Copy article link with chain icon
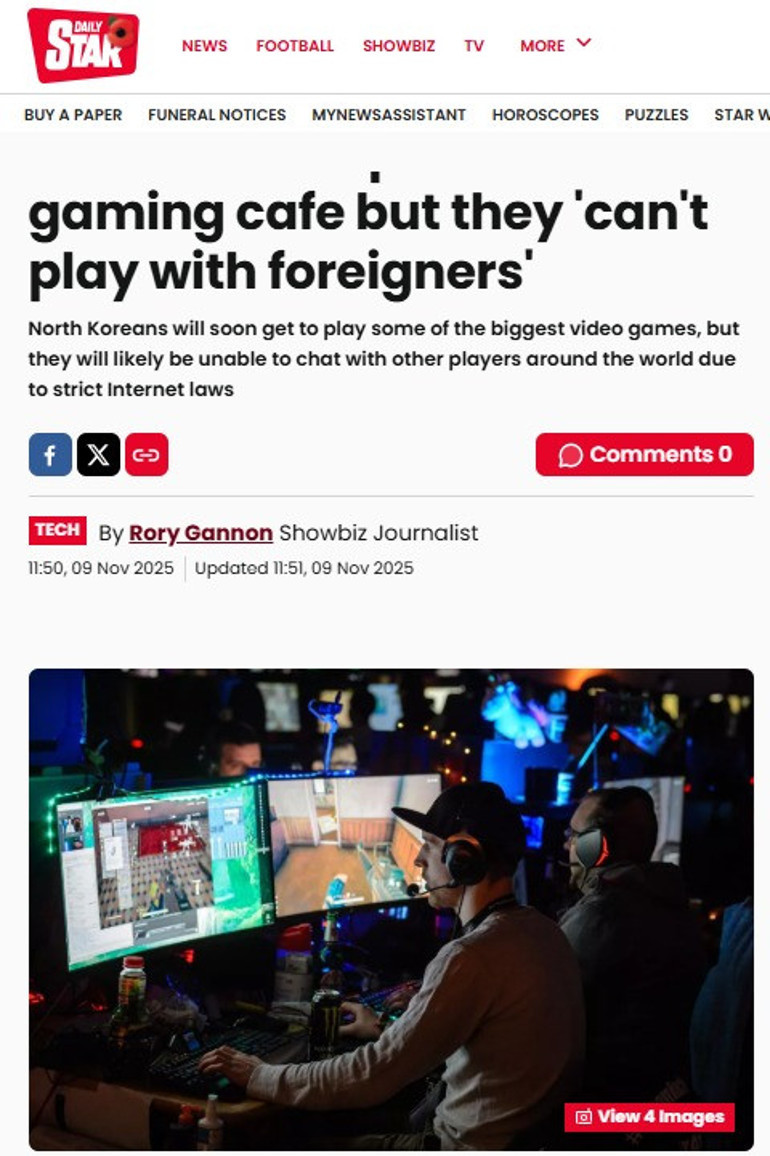 pos(146,455)
